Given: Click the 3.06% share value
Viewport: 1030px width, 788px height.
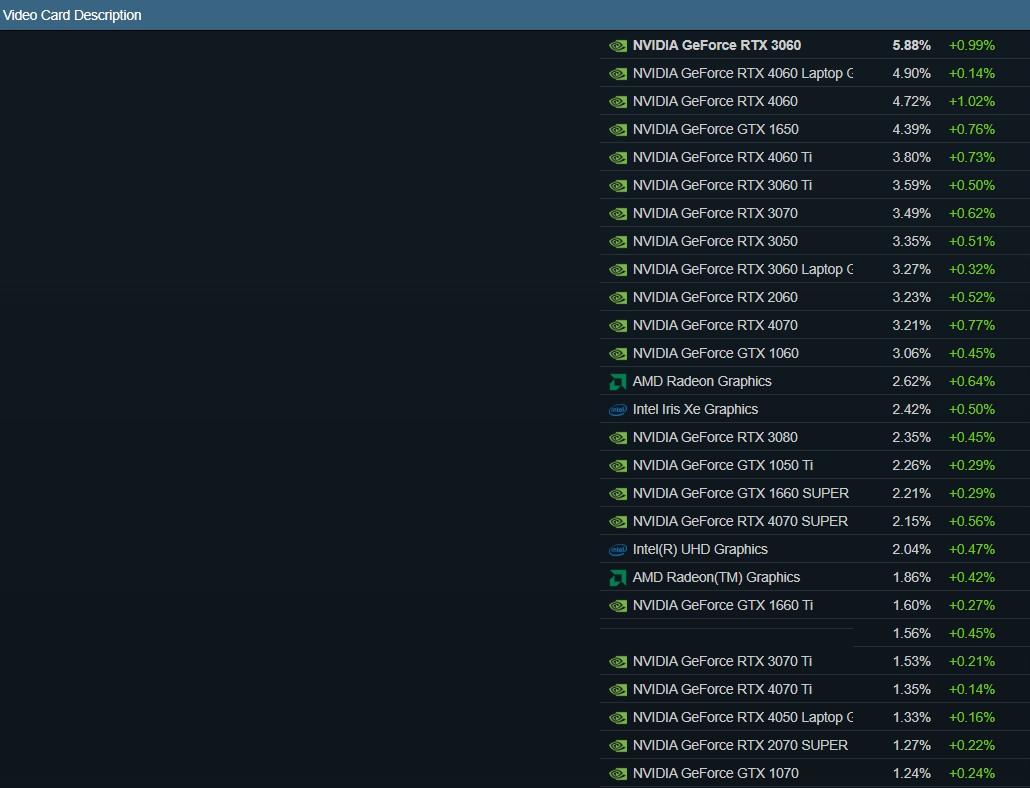Looking at the screenshot, I should [911, 353].
